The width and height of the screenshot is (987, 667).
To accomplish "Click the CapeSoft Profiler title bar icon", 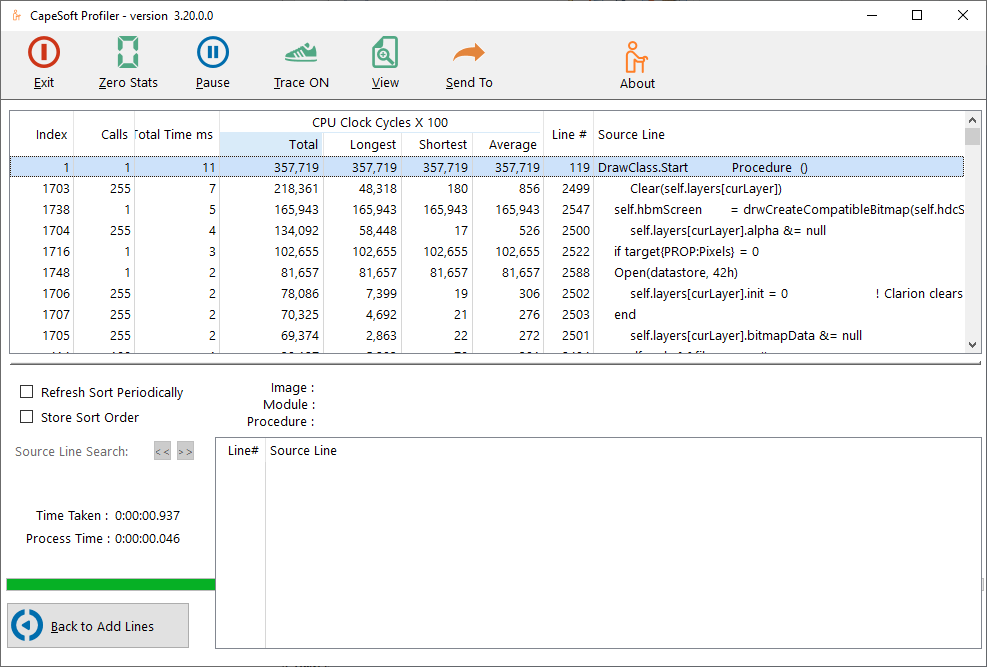I will click(16, 16).
